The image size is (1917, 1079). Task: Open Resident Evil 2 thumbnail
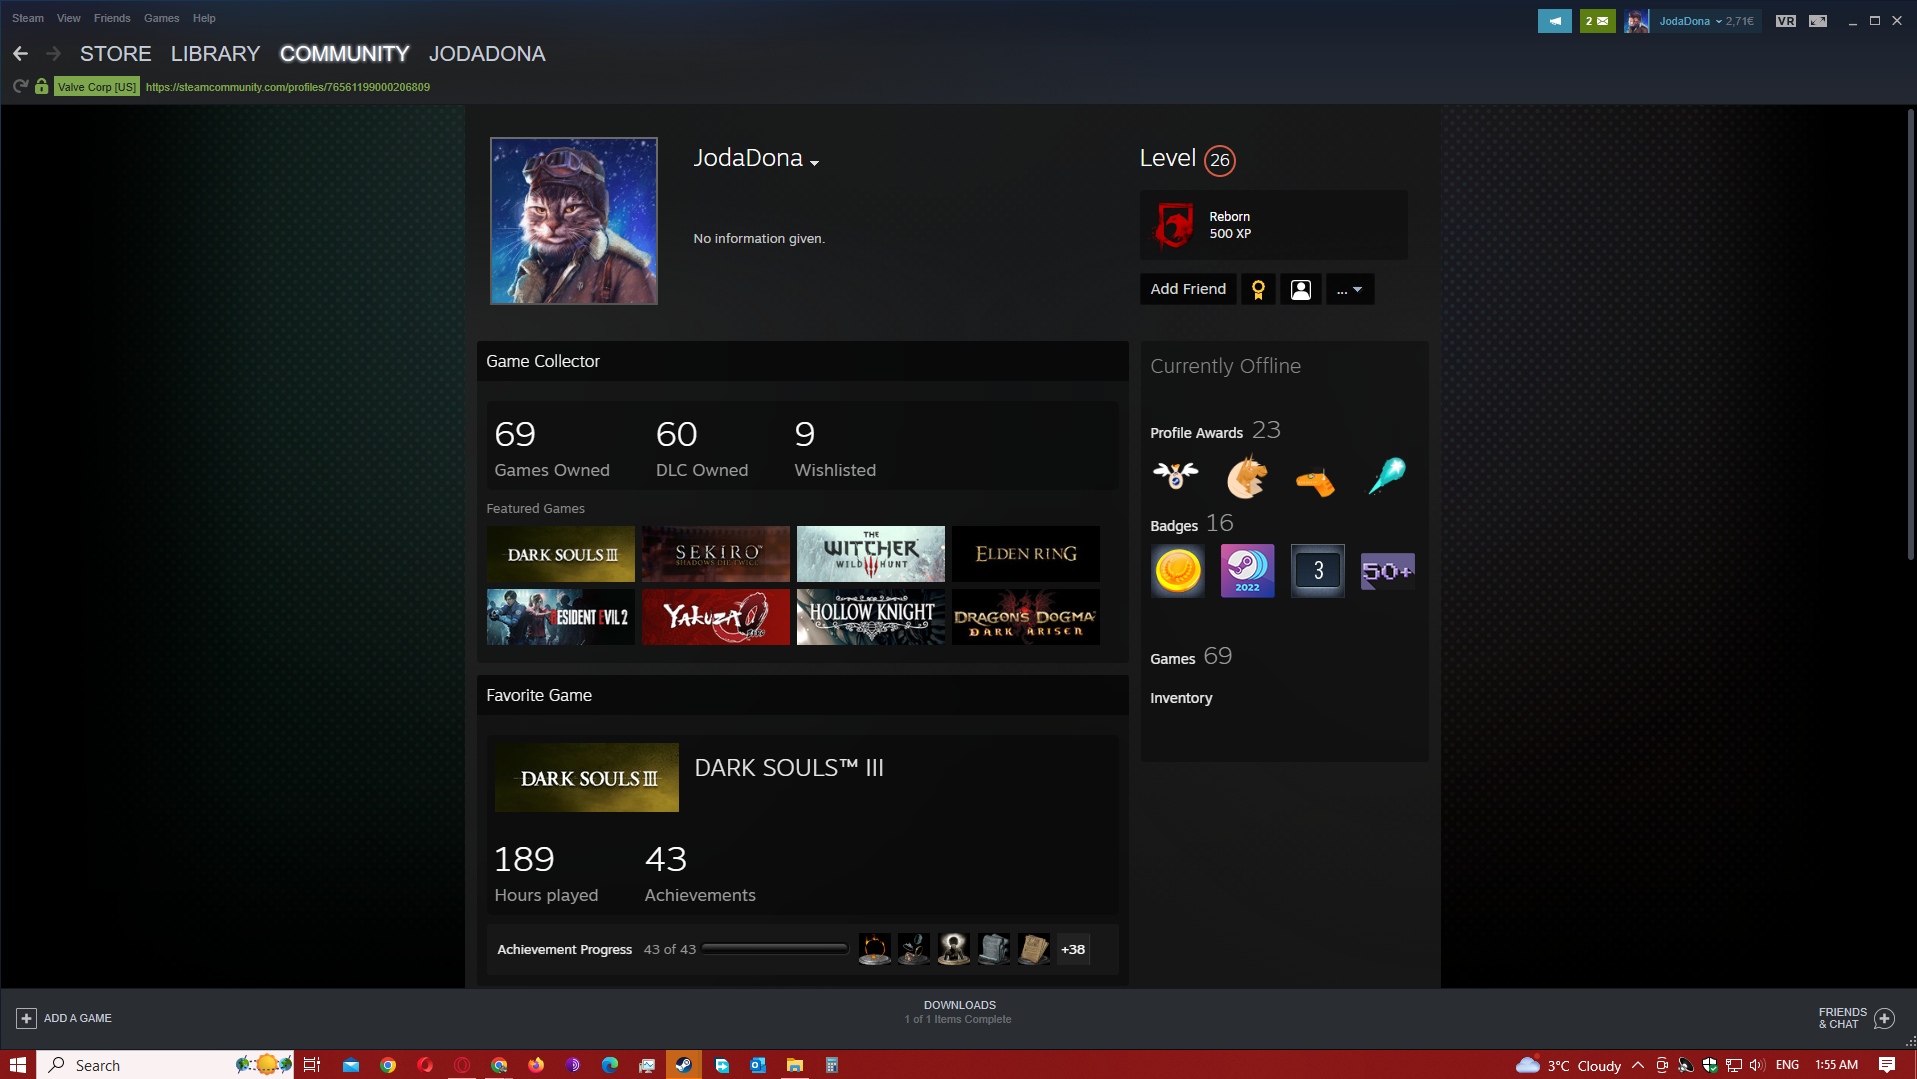point(561,617)
